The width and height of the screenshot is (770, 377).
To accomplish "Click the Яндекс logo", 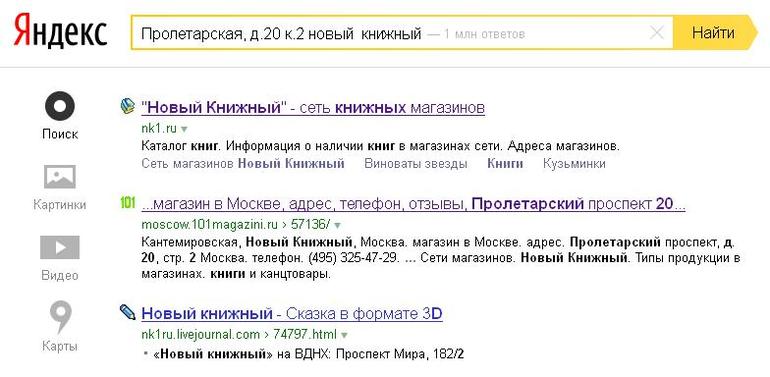I will pyautogui.click(x=60, y=32).
